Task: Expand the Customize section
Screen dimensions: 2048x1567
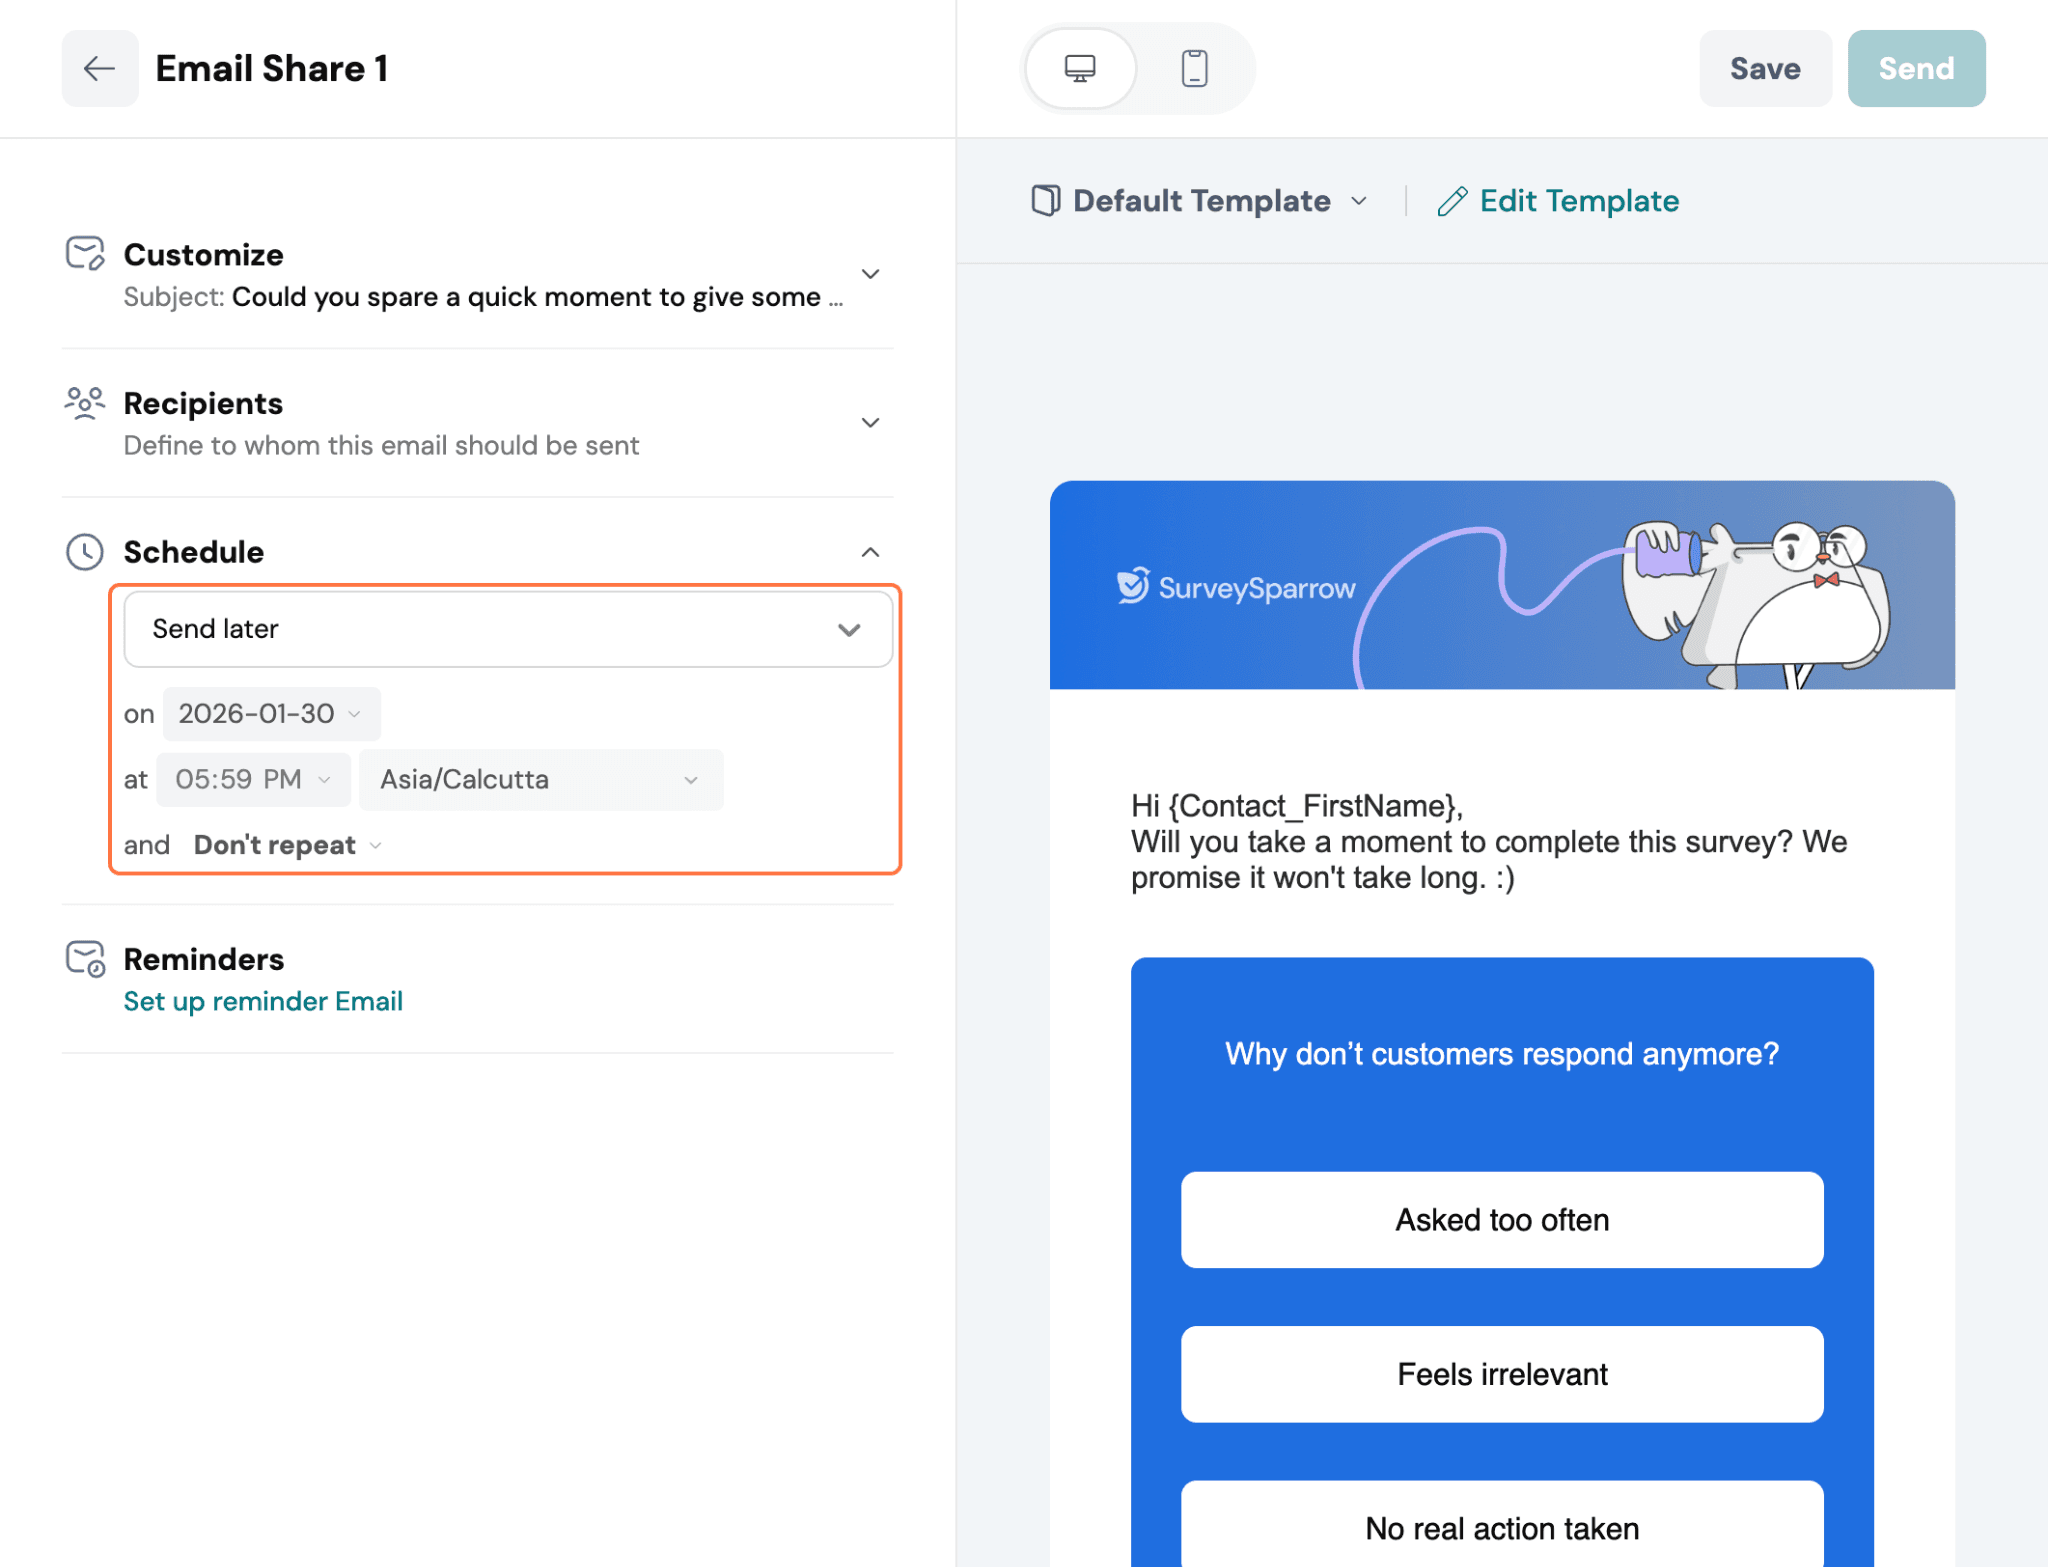Action: (870, 274)
